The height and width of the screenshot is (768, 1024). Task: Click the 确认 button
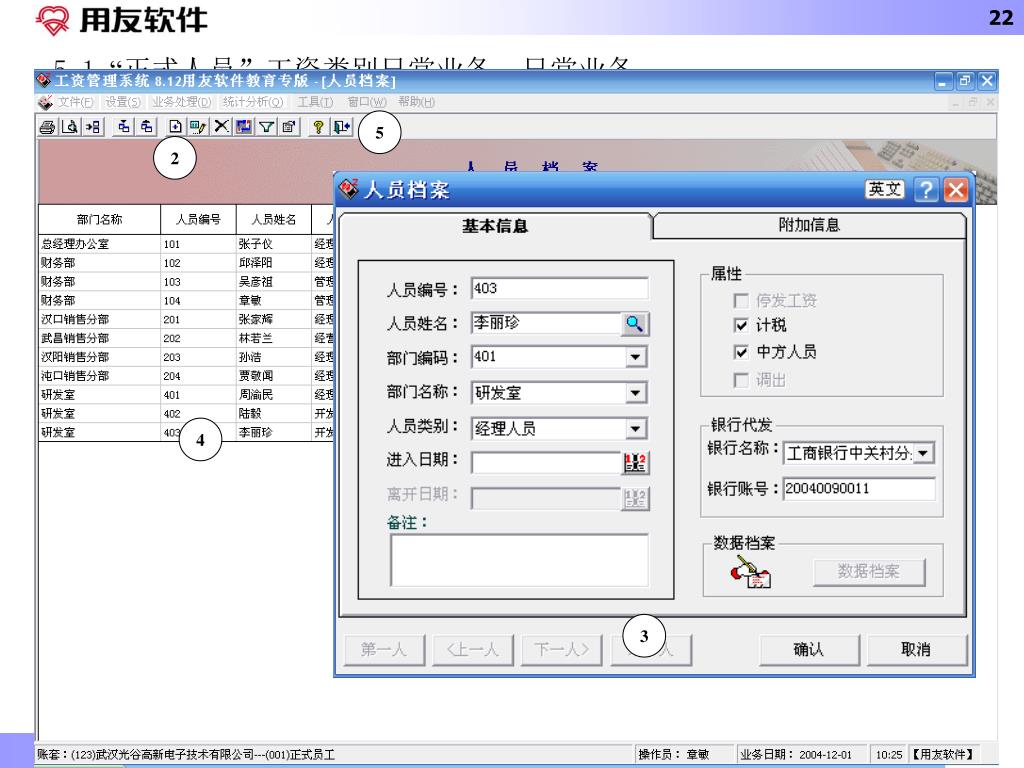[809, 649]
